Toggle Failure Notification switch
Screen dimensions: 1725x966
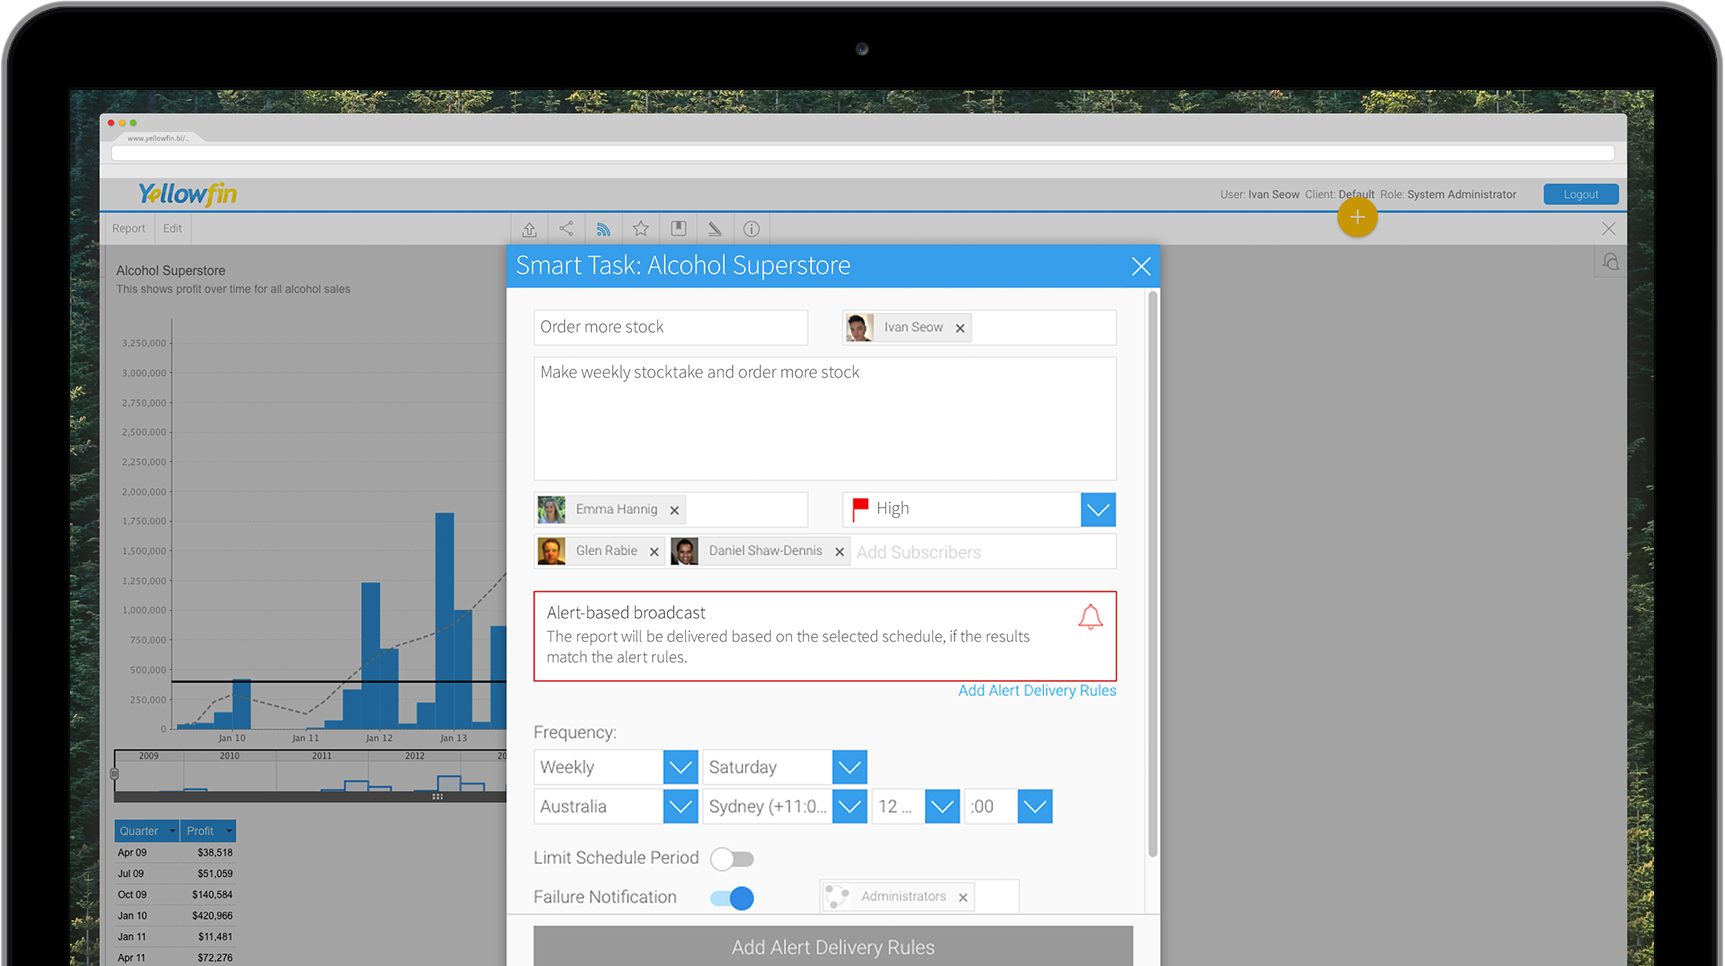click(732, 898)
